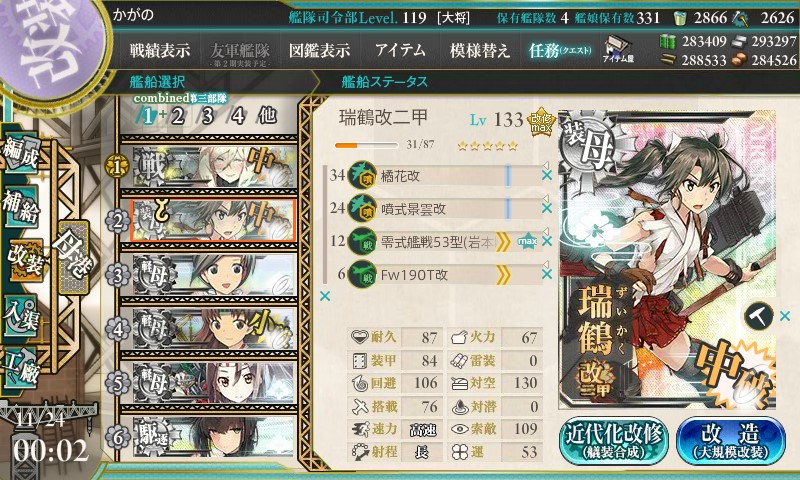Open the 工廠 factory sidebar icon

(x=22, y=368)
